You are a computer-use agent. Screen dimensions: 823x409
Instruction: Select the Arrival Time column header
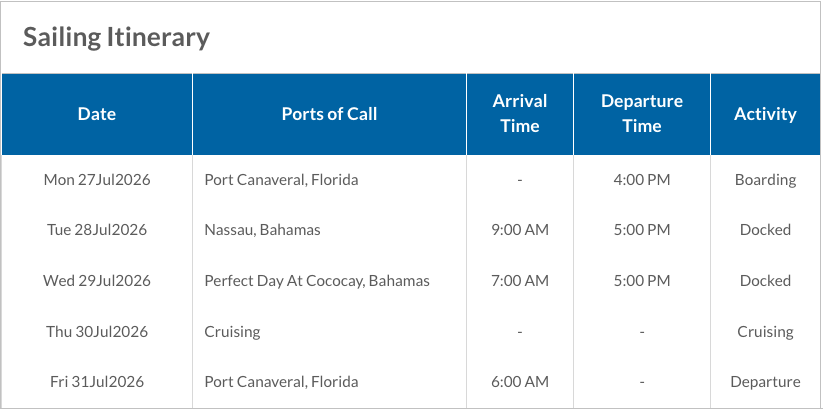click(x=520, y=114)
